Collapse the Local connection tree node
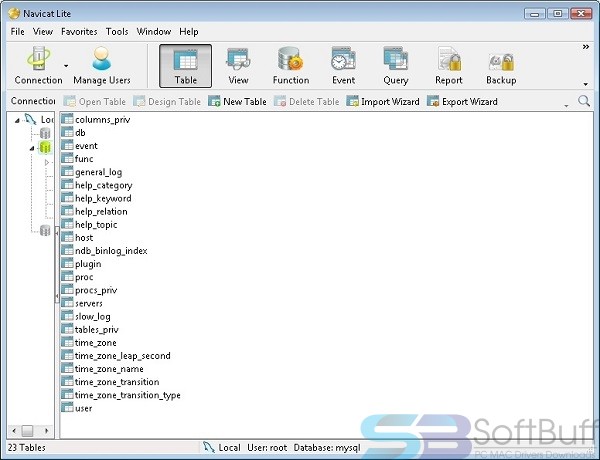The image size is (600, 460). [17, 120]
